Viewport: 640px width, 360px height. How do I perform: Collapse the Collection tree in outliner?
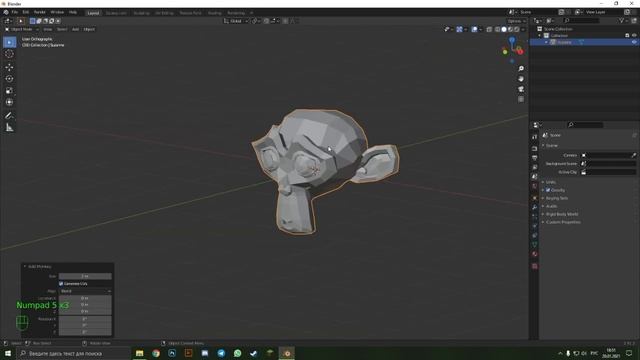540,36
